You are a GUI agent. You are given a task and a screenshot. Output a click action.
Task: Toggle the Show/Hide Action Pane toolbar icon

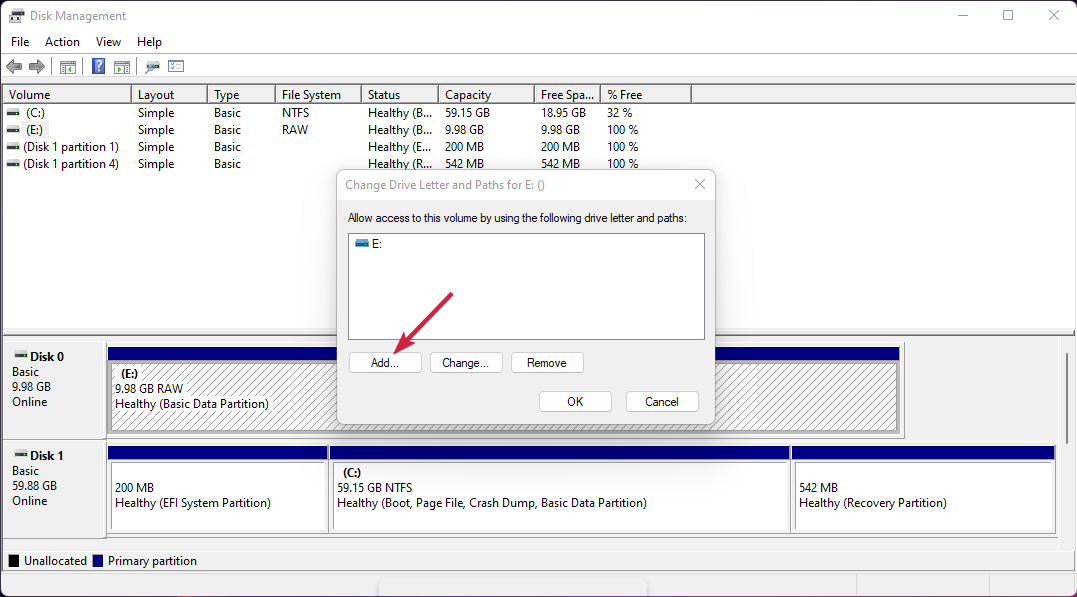click(122, 67)
